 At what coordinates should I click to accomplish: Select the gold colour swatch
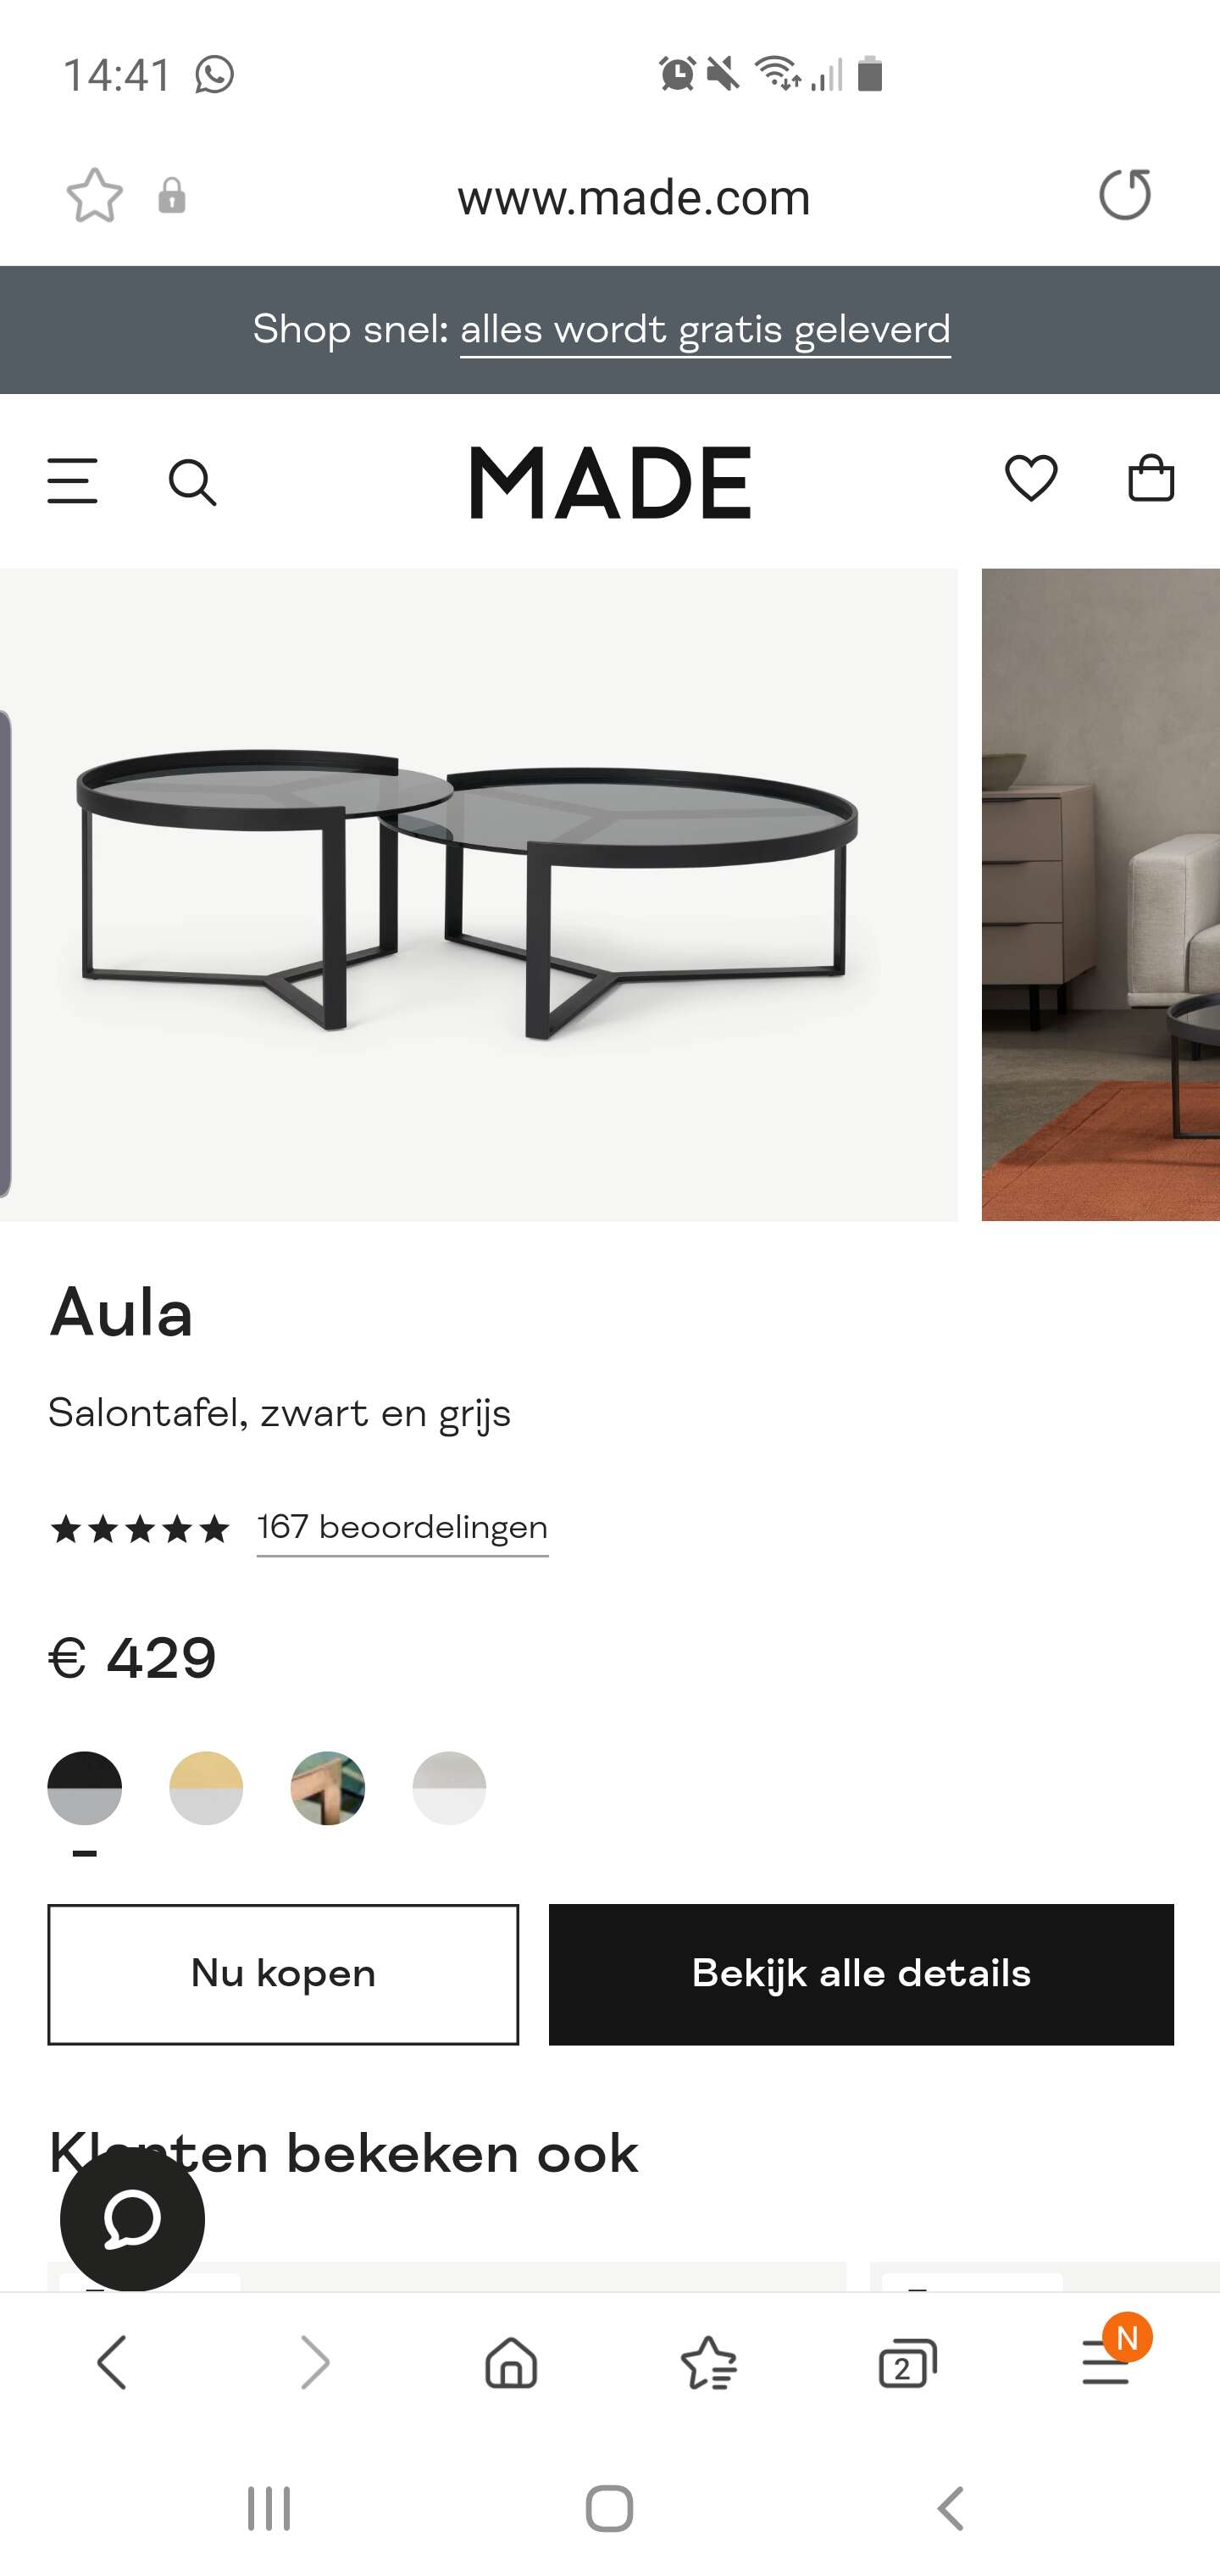click(206, 1788)
